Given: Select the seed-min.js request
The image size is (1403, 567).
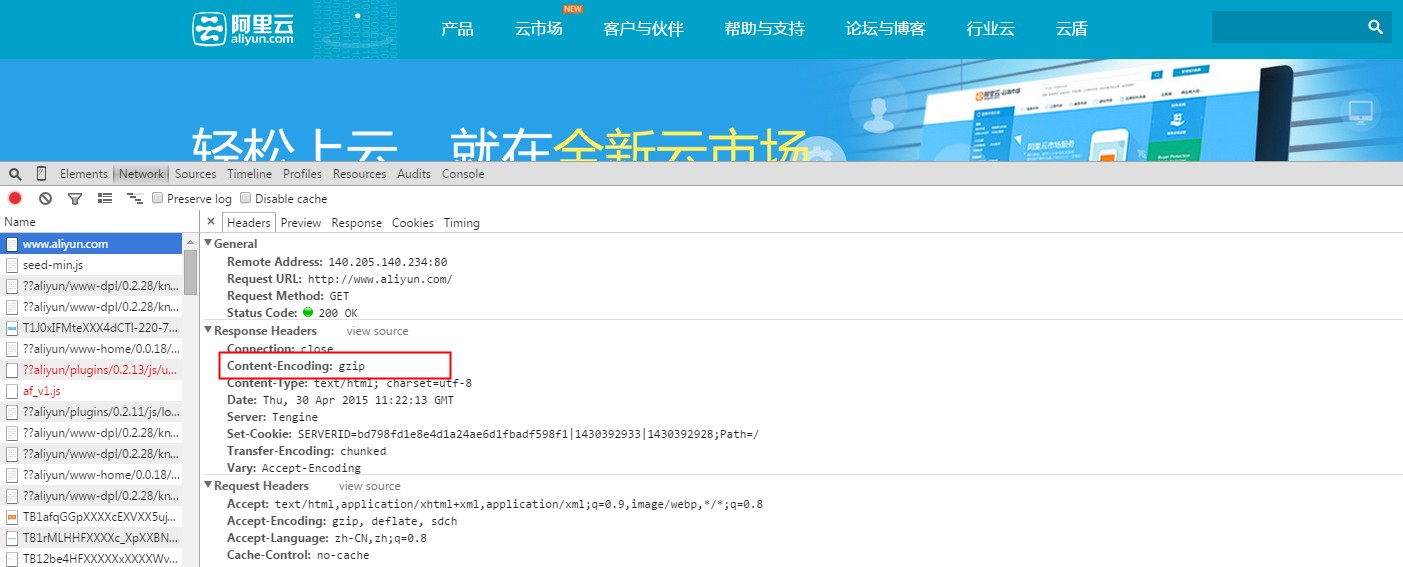Looking at the screenshot, I should pos(53,265).
